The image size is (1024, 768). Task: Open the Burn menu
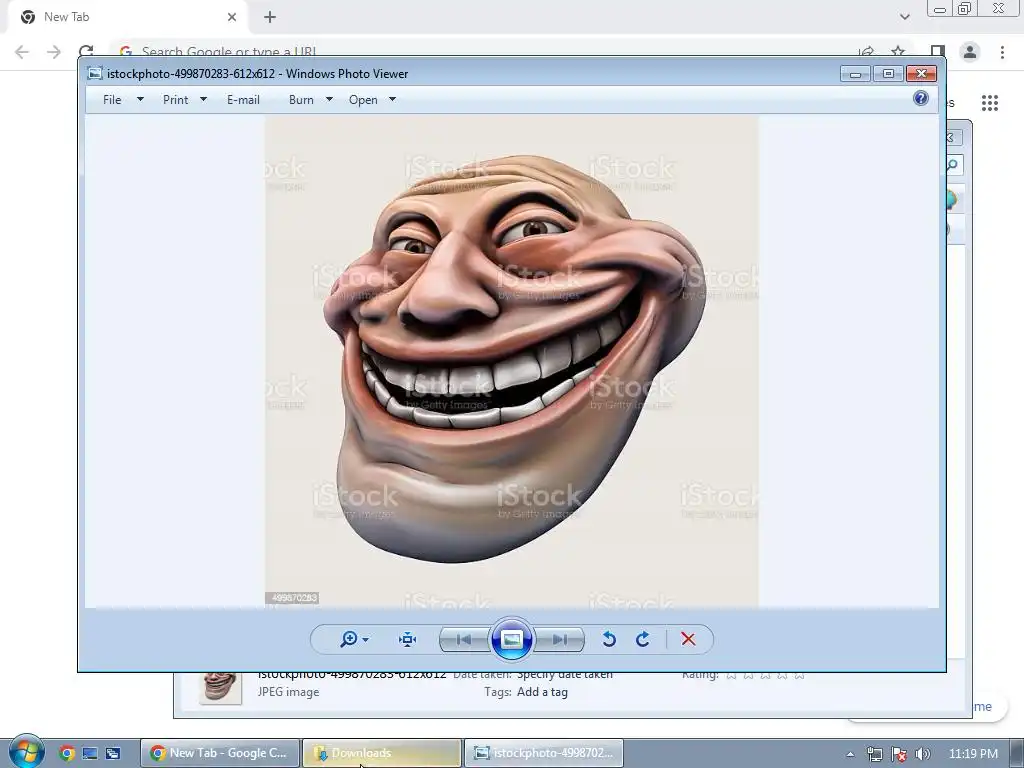click(301, 100)
